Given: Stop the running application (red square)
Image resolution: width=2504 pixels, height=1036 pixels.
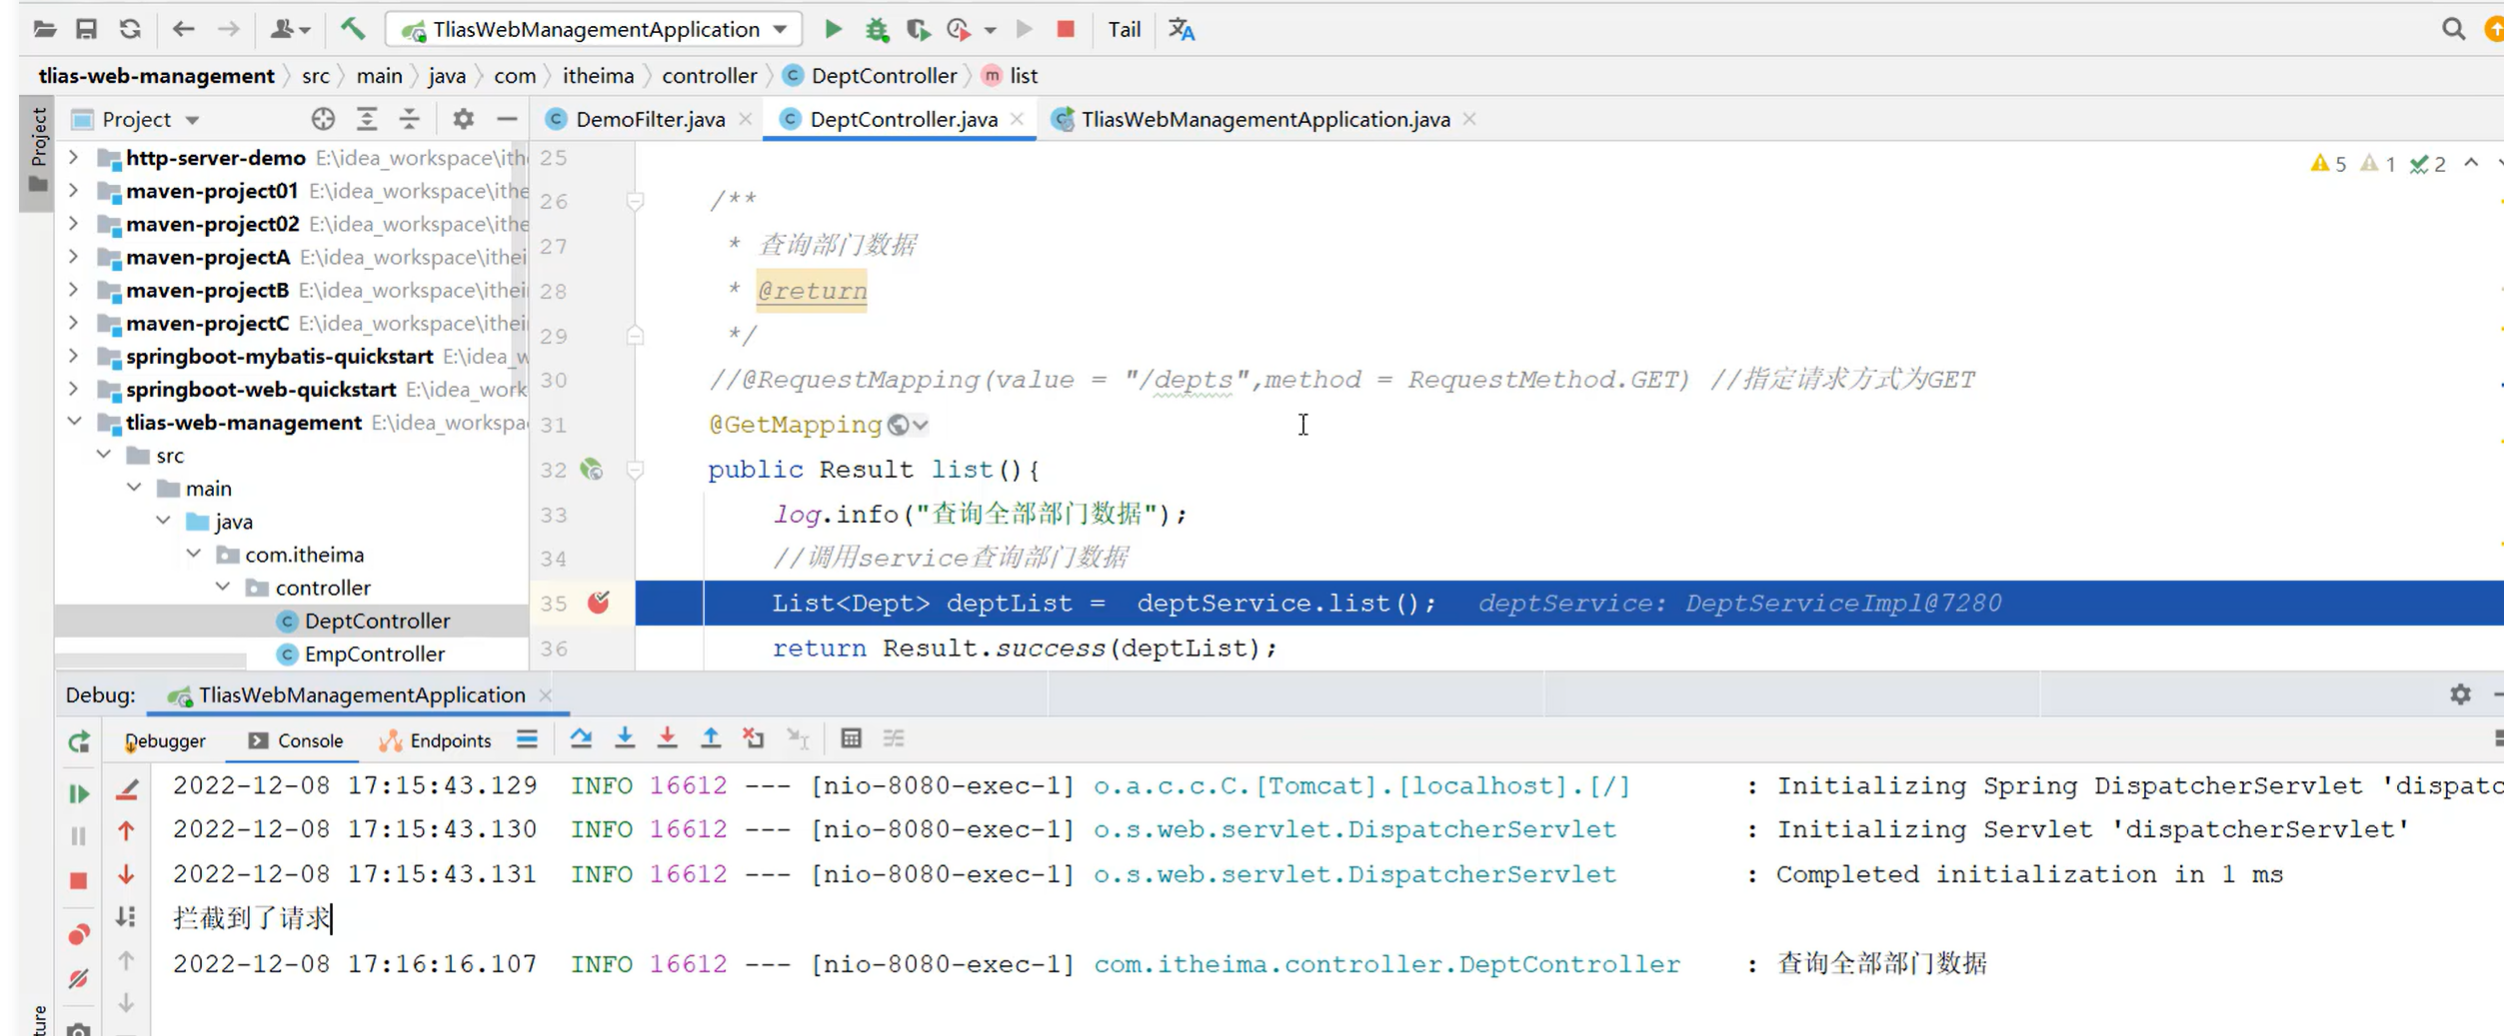Looking at the screenshot, I should click(1065, 29).
